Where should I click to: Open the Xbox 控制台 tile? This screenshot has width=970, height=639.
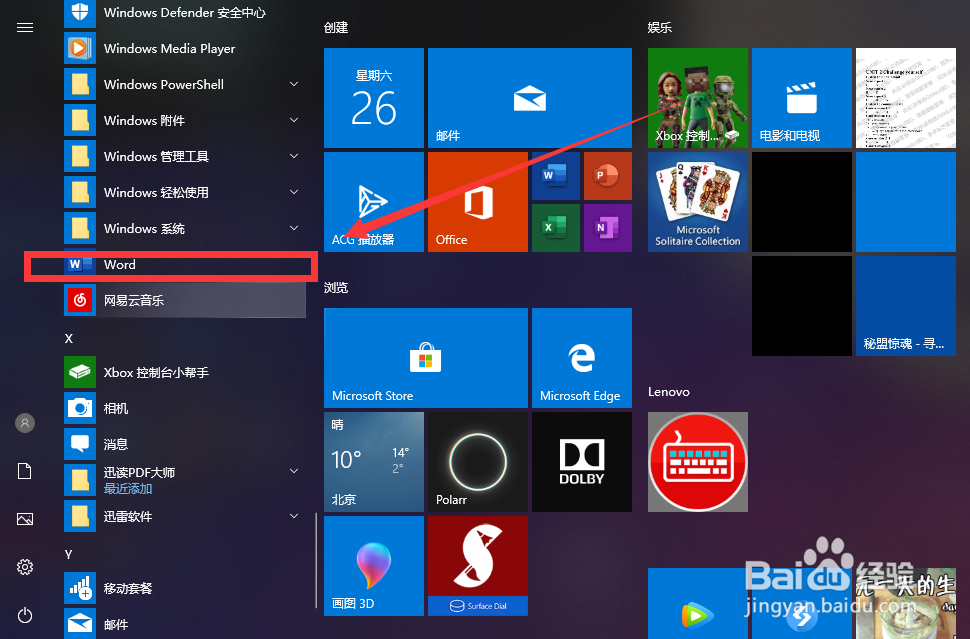[x=698, y=98]
